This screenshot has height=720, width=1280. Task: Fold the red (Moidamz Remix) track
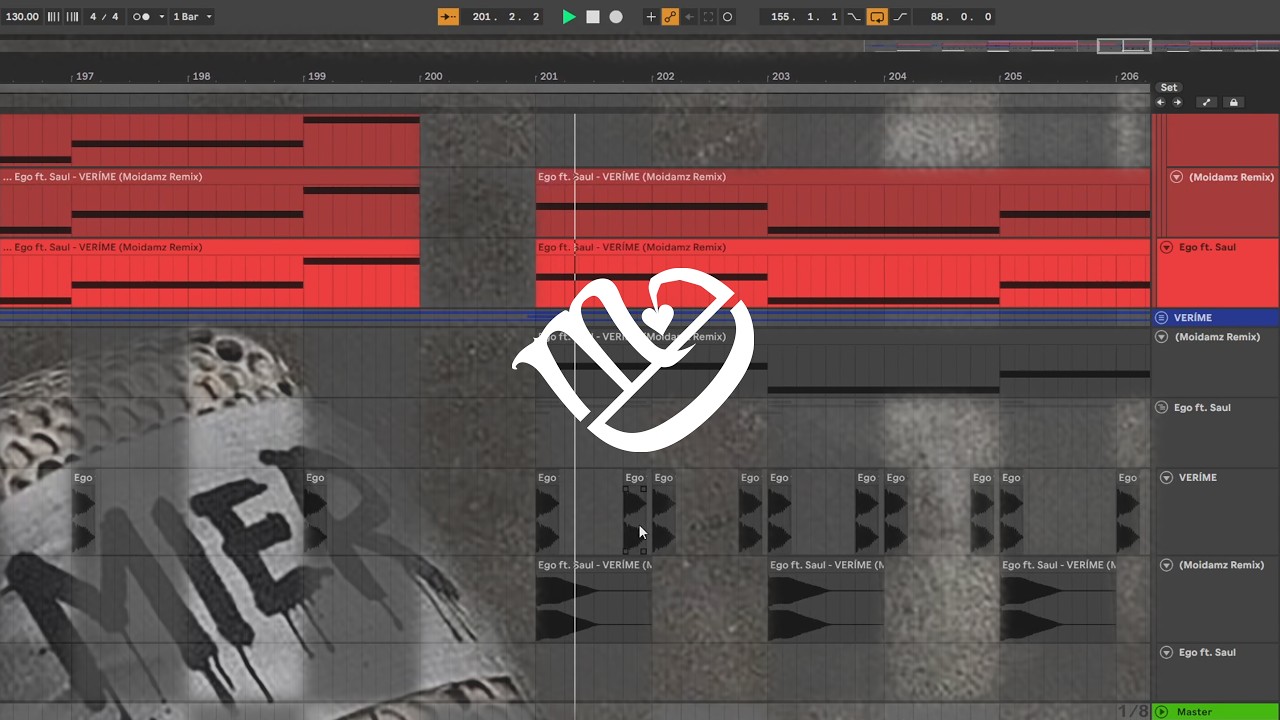tap(1176, 177)
